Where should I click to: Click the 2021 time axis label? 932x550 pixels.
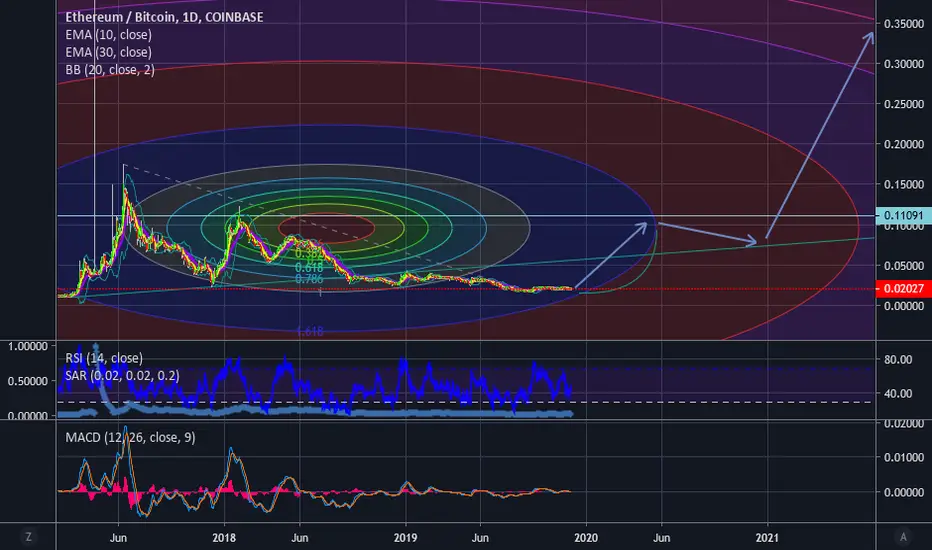tap(767, 538)
